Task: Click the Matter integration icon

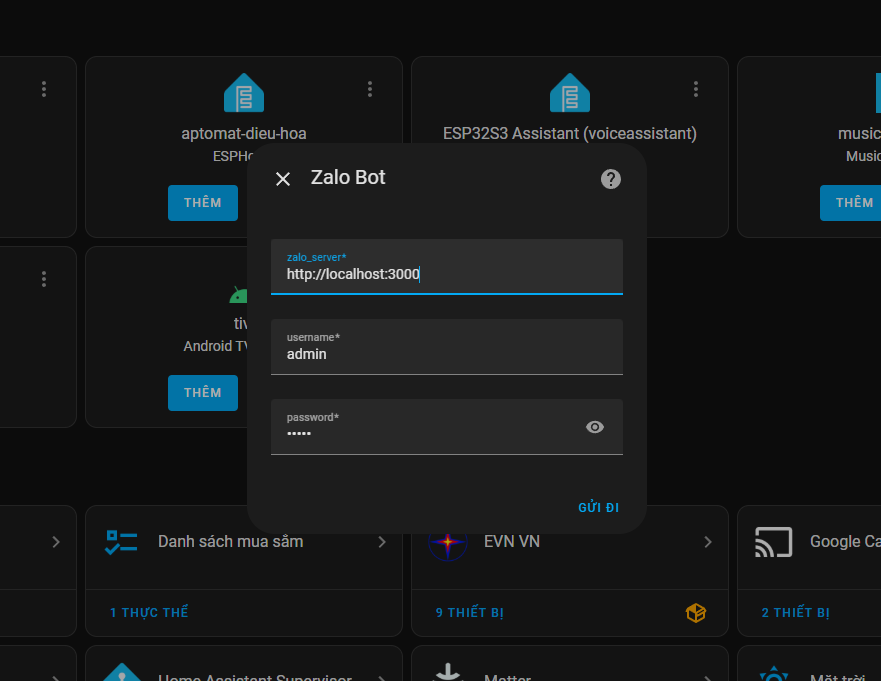Action: [x=448, y=671]
